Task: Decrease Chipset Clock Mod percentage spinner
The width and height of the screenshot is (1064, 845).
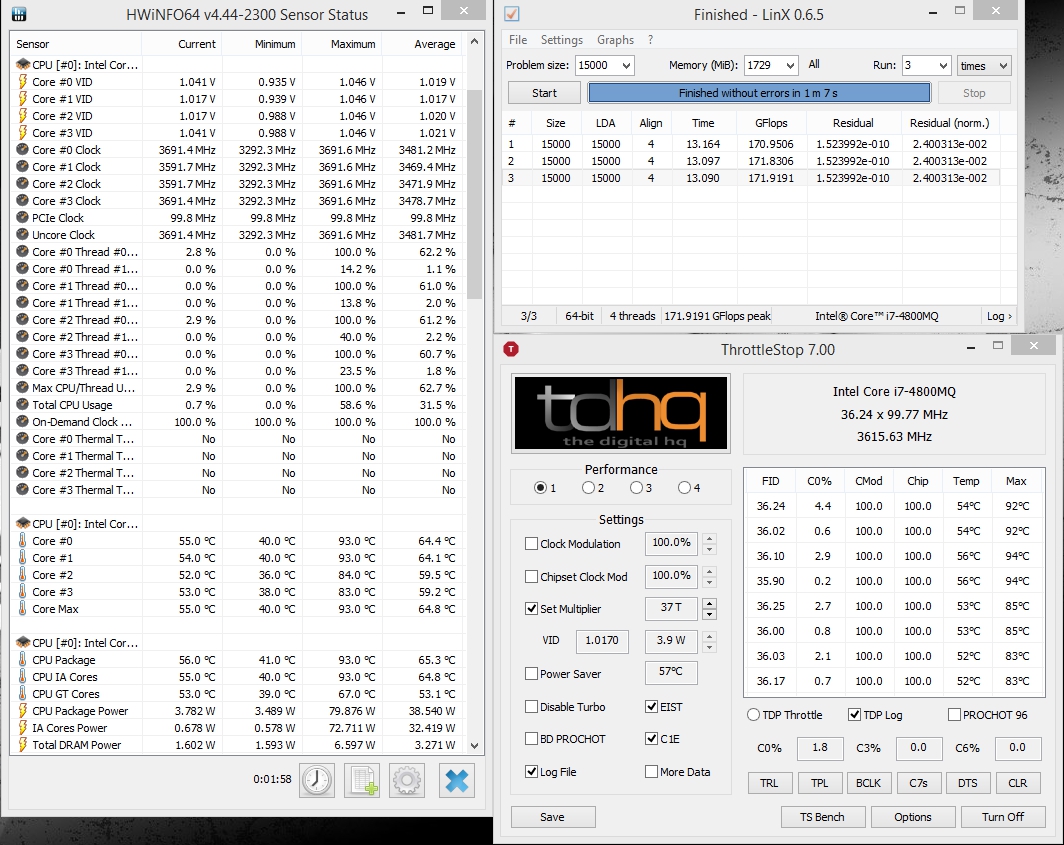Action: [709, 582]
